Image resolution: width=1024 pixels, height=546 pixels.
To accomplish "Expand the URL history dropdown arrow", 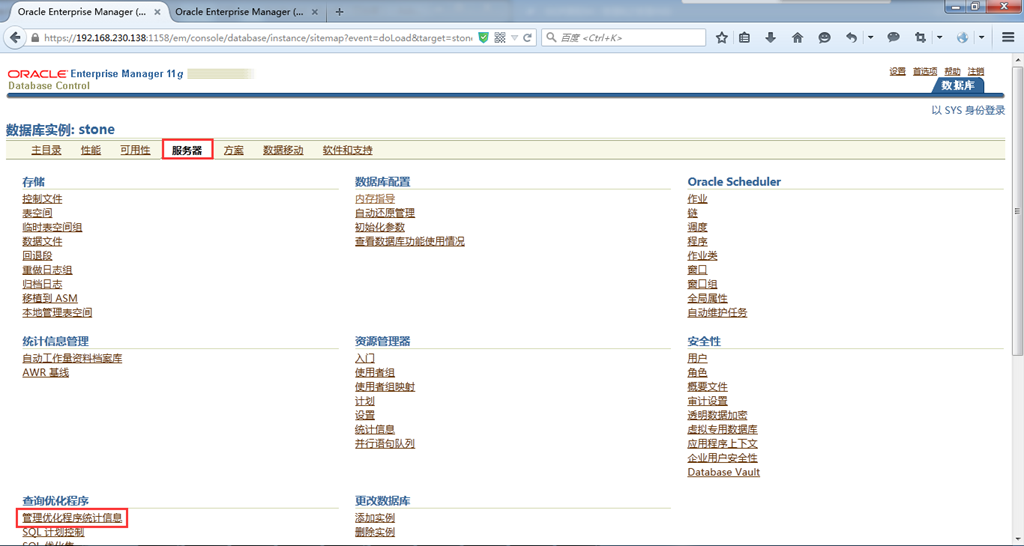I will tap(514, 38).
